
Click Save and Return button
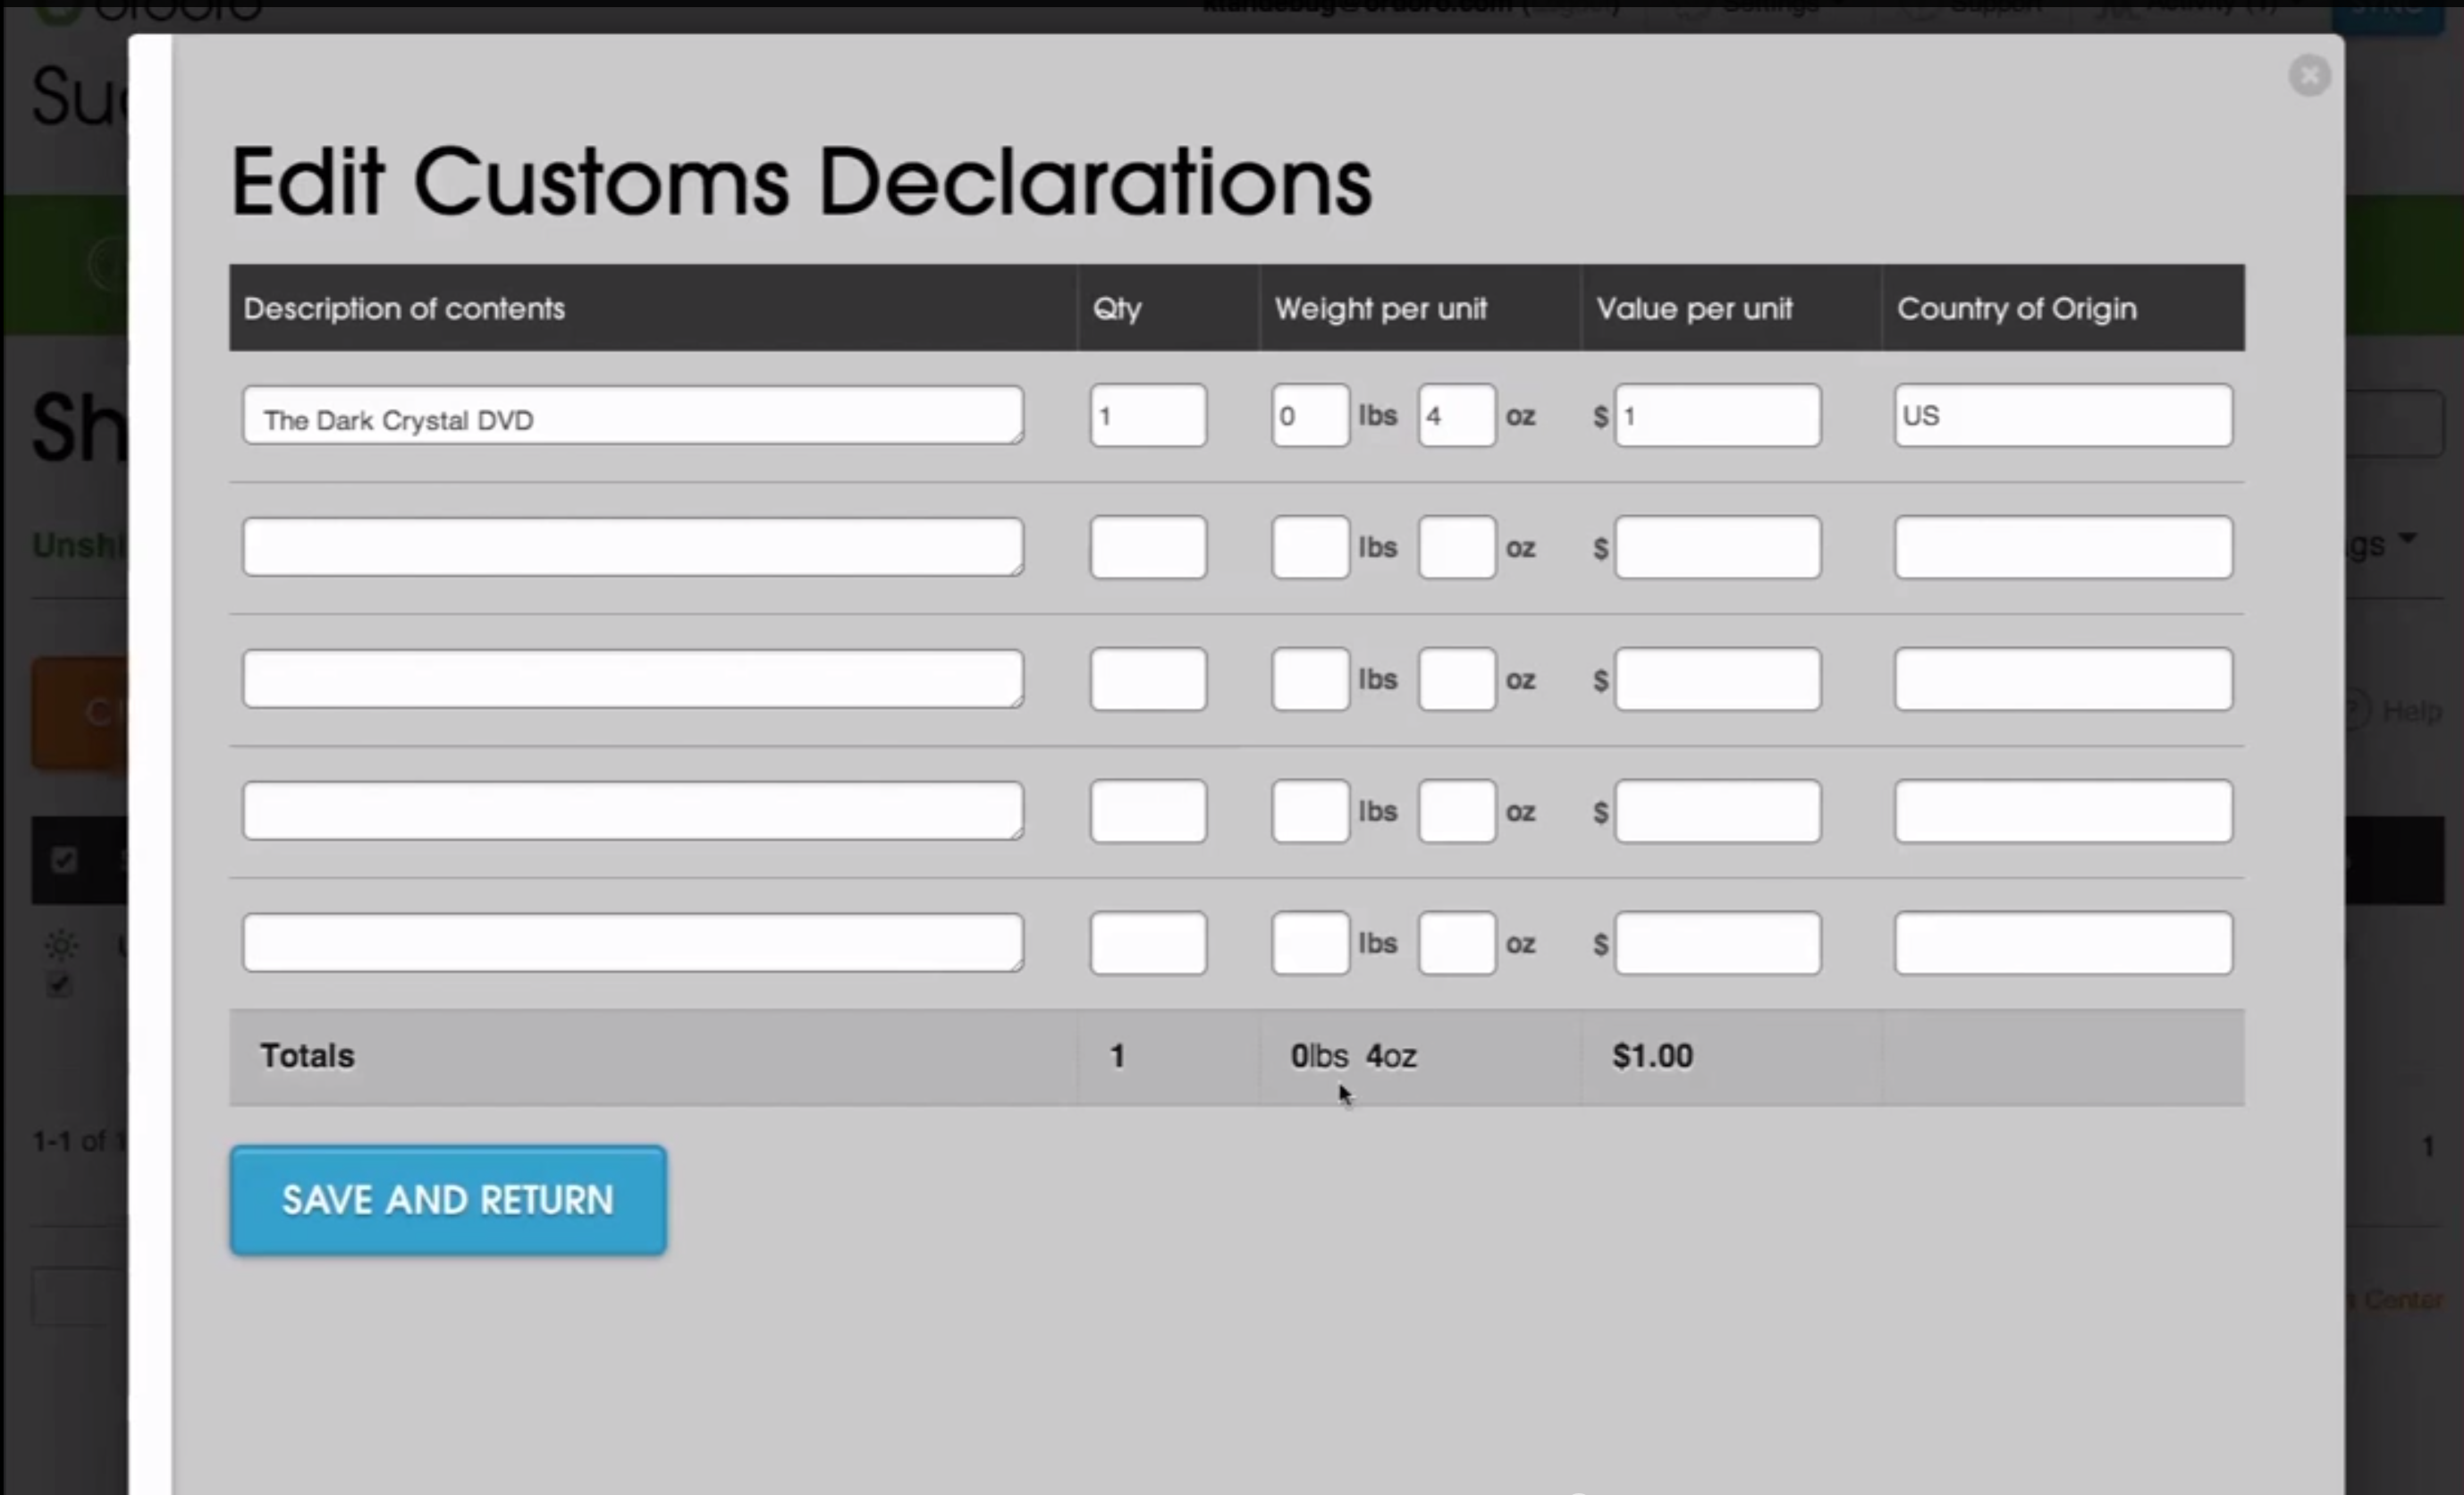[x=448, y=1199]
